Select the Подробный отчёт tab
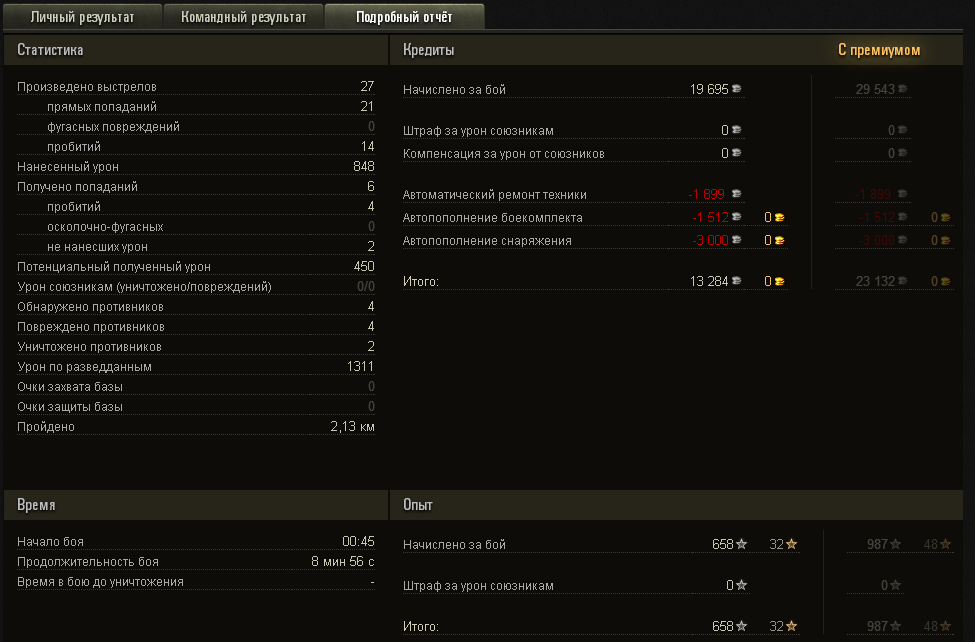975x642 pixels. point(404,17)
